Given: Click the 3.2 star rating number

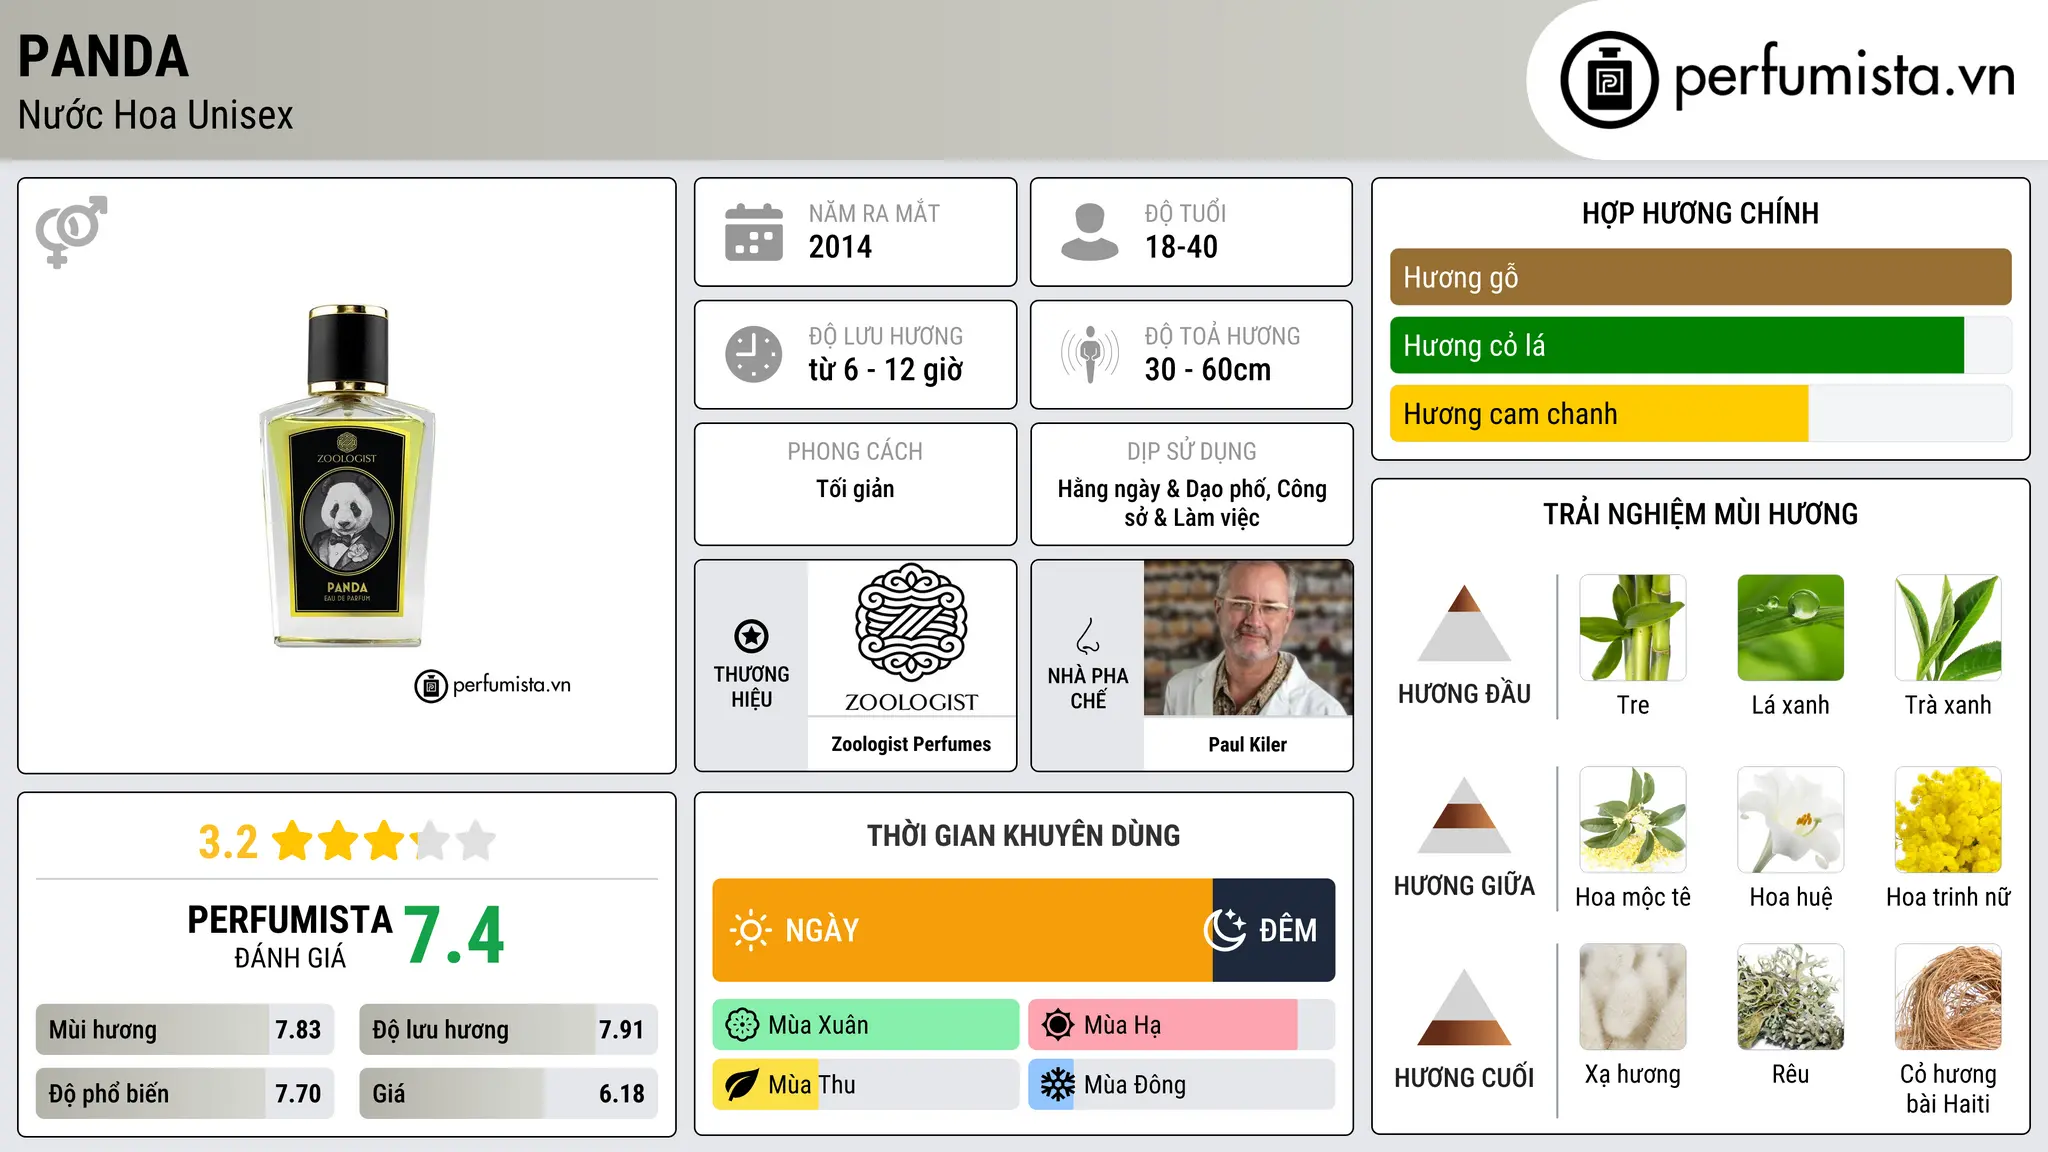Looking at the screenshot, I should coord(228,842).
